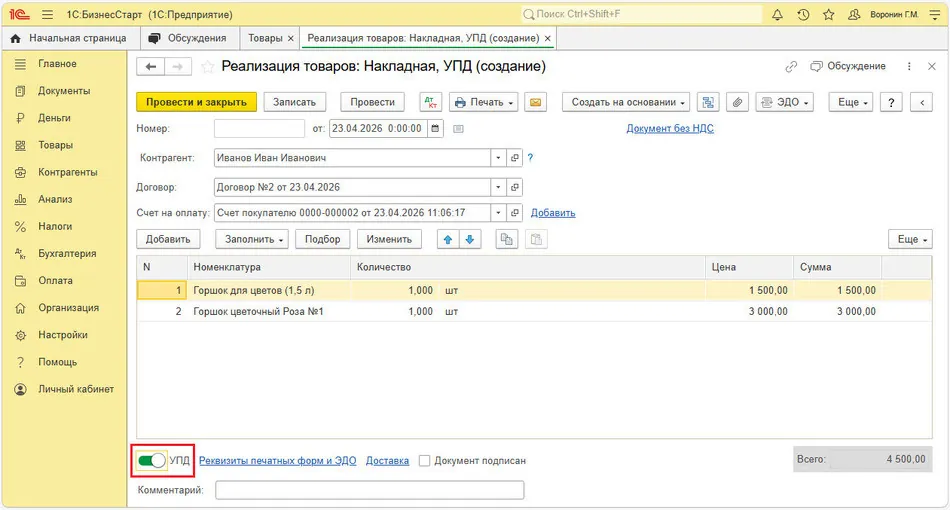
Task: Open the Печать dropdown
Action: [483, 102]
